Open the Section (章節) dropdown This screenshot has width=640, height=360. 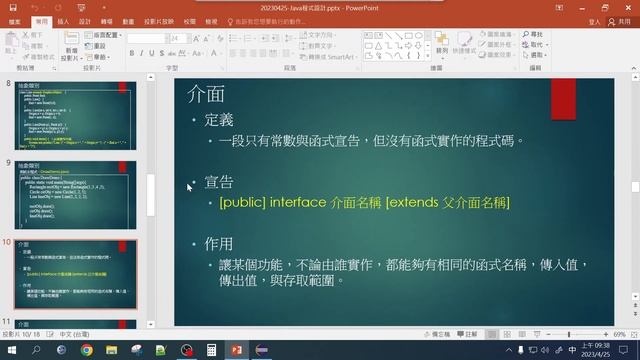click(x=98, y=57)
